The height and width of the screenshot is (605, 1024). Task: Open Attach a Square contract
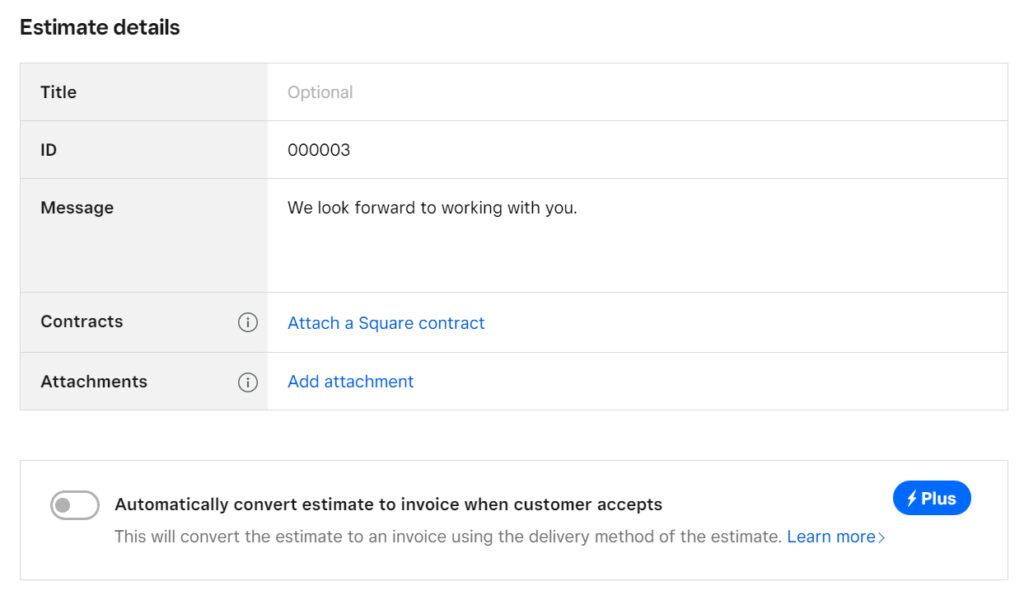[x=386, y=323]
